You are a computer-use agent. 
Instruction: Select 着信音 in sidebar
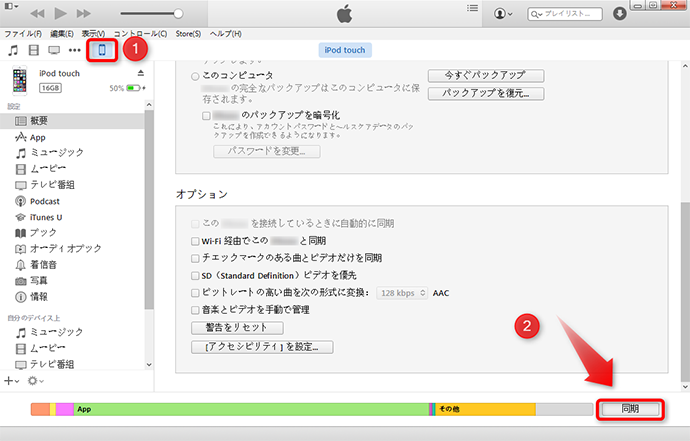tap(72, 265)
